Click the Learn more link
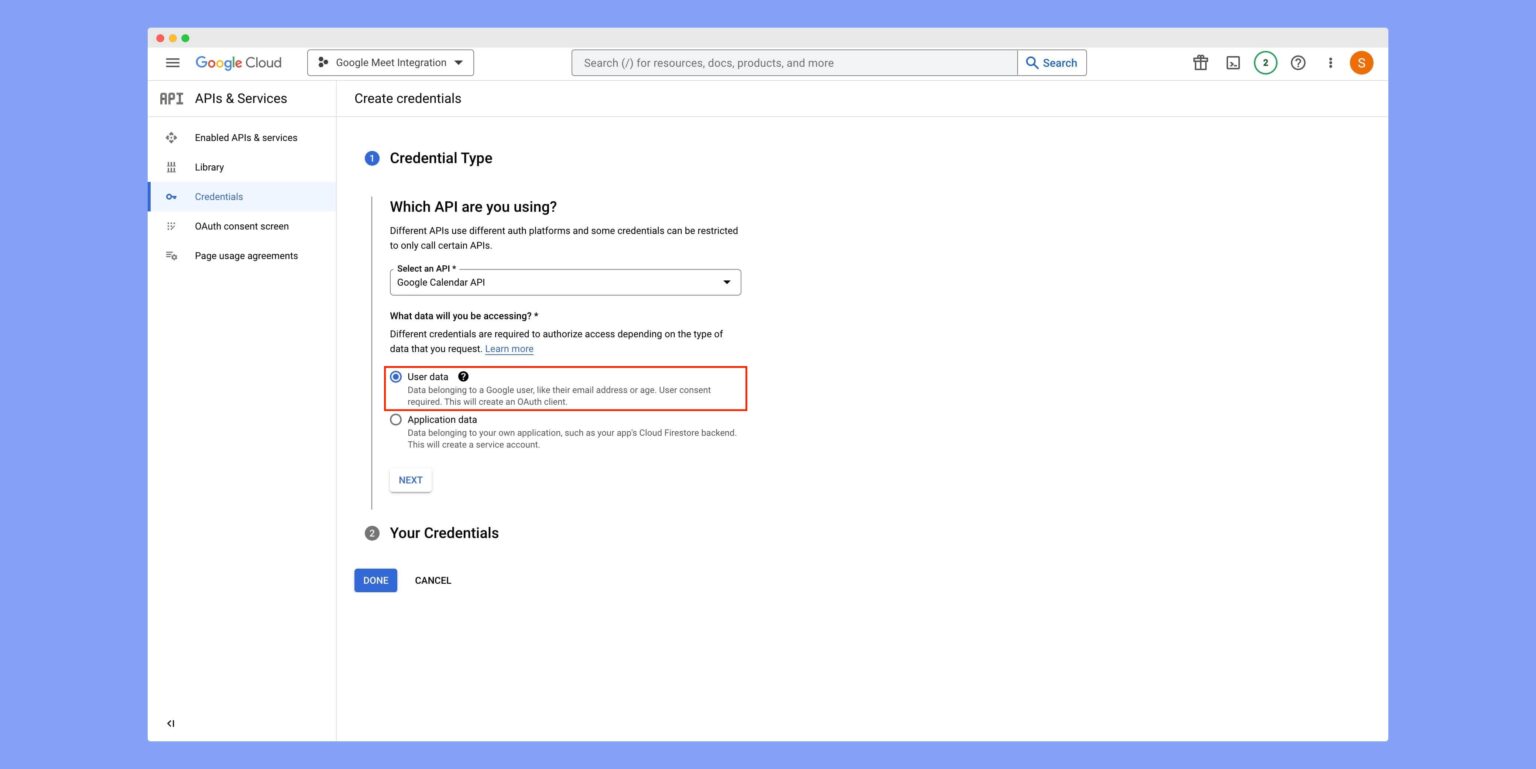Screen dimensions: 1536x769 (x=509, y=348)
